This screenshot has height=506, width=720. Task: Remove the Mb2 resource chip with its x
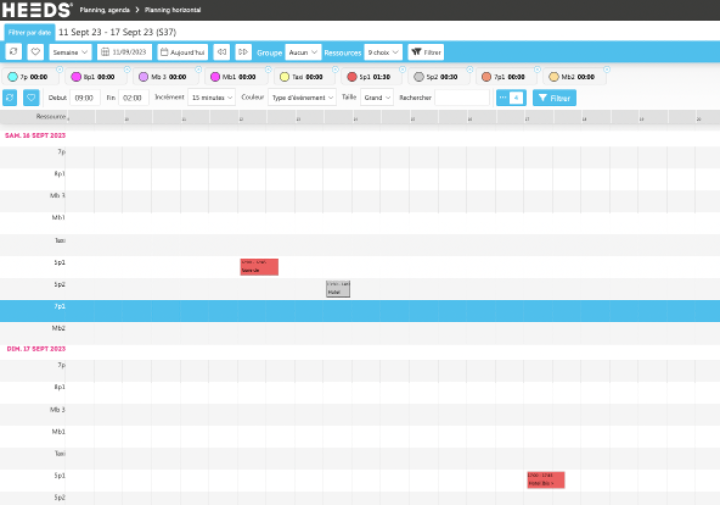pyautogui.click(x=607, y=69)
